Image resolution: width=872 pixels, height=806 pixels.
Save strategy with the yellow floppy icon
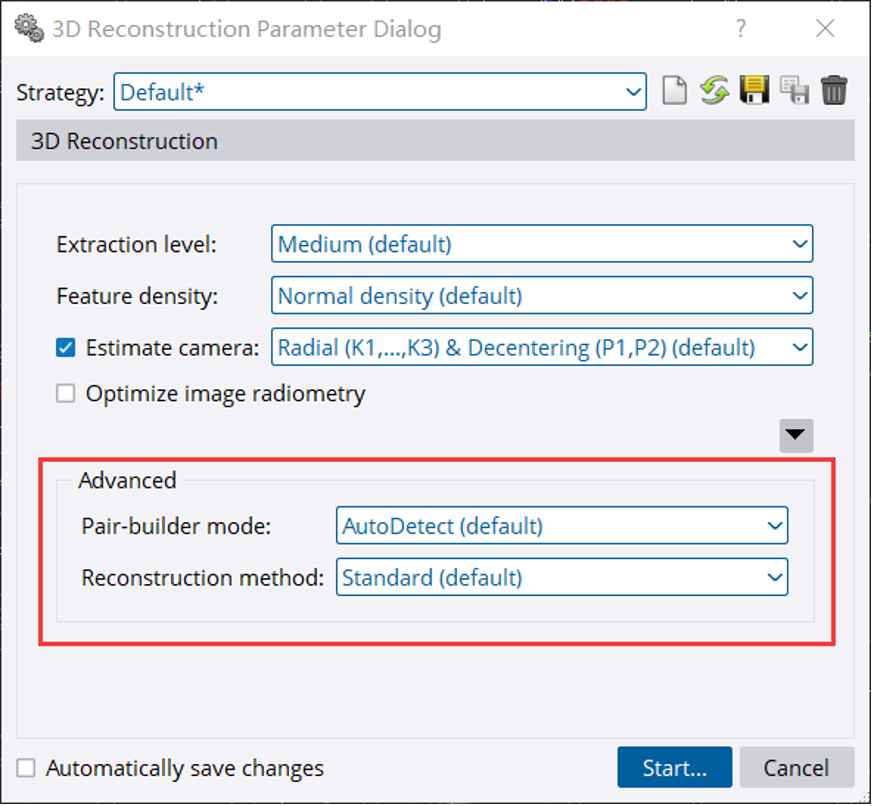coord(753,92)
